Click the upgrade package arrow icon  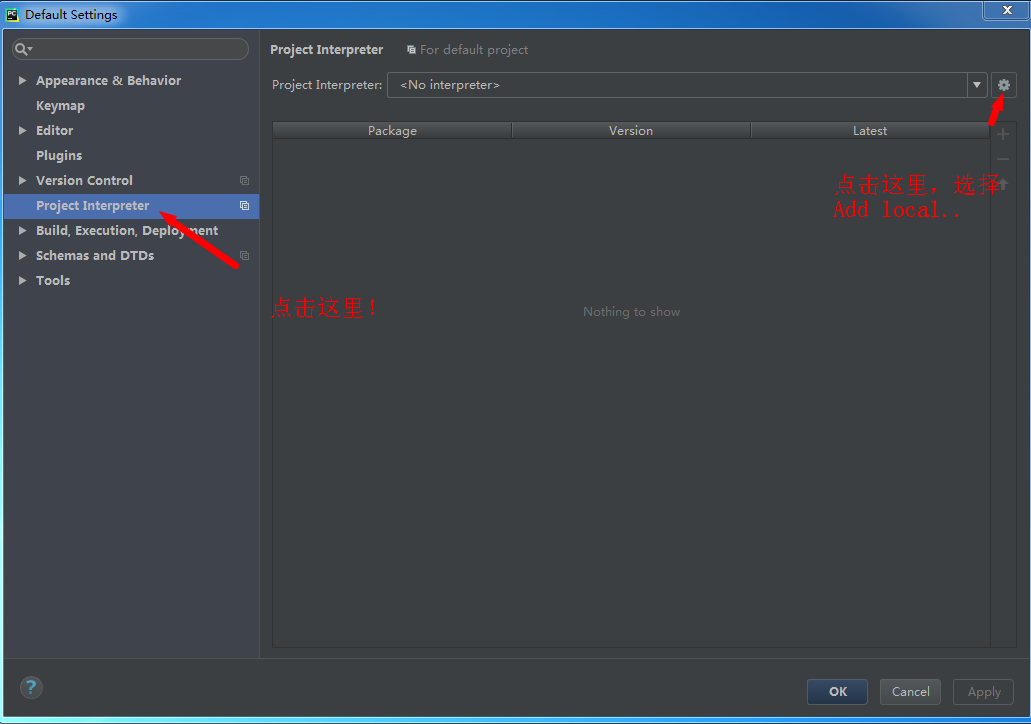[x=1003, y=184]
